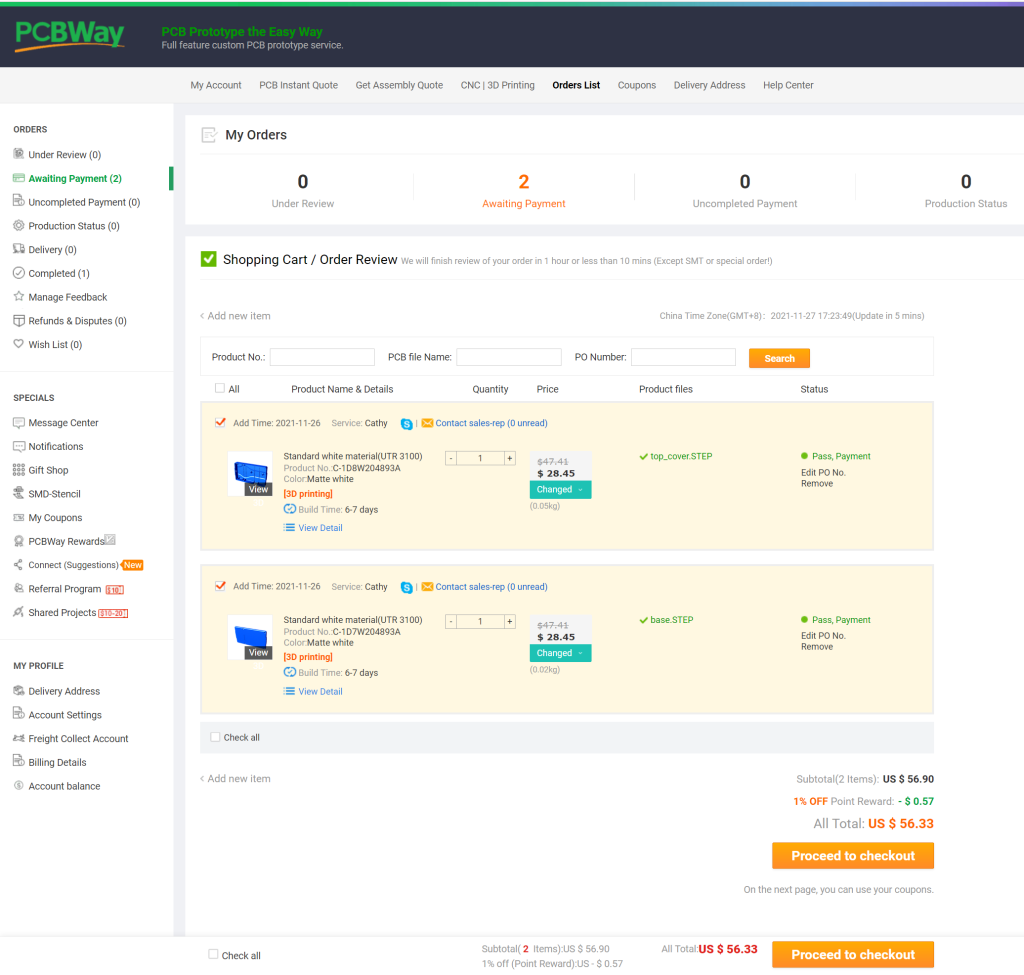Open CNC | 3D Printing menu
The image size is (1024, 975).
498,85
